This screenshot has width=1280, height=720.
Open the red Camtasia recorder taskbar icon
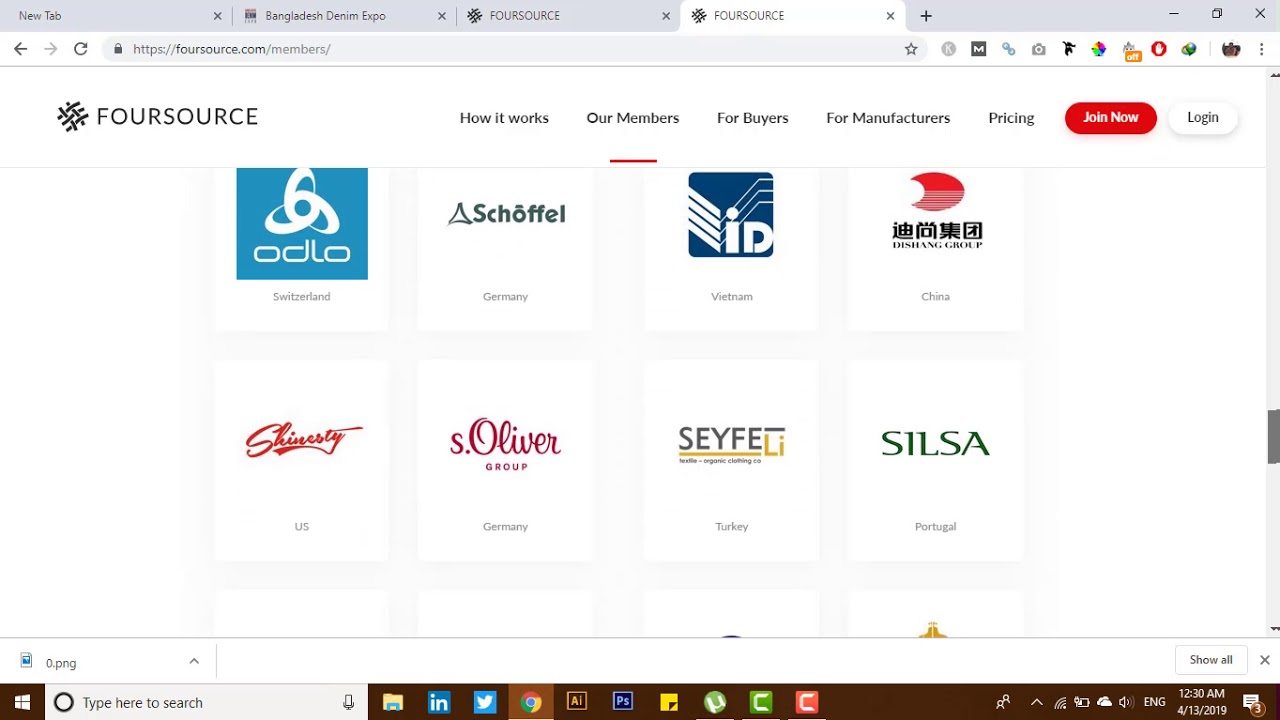point(807,702)
